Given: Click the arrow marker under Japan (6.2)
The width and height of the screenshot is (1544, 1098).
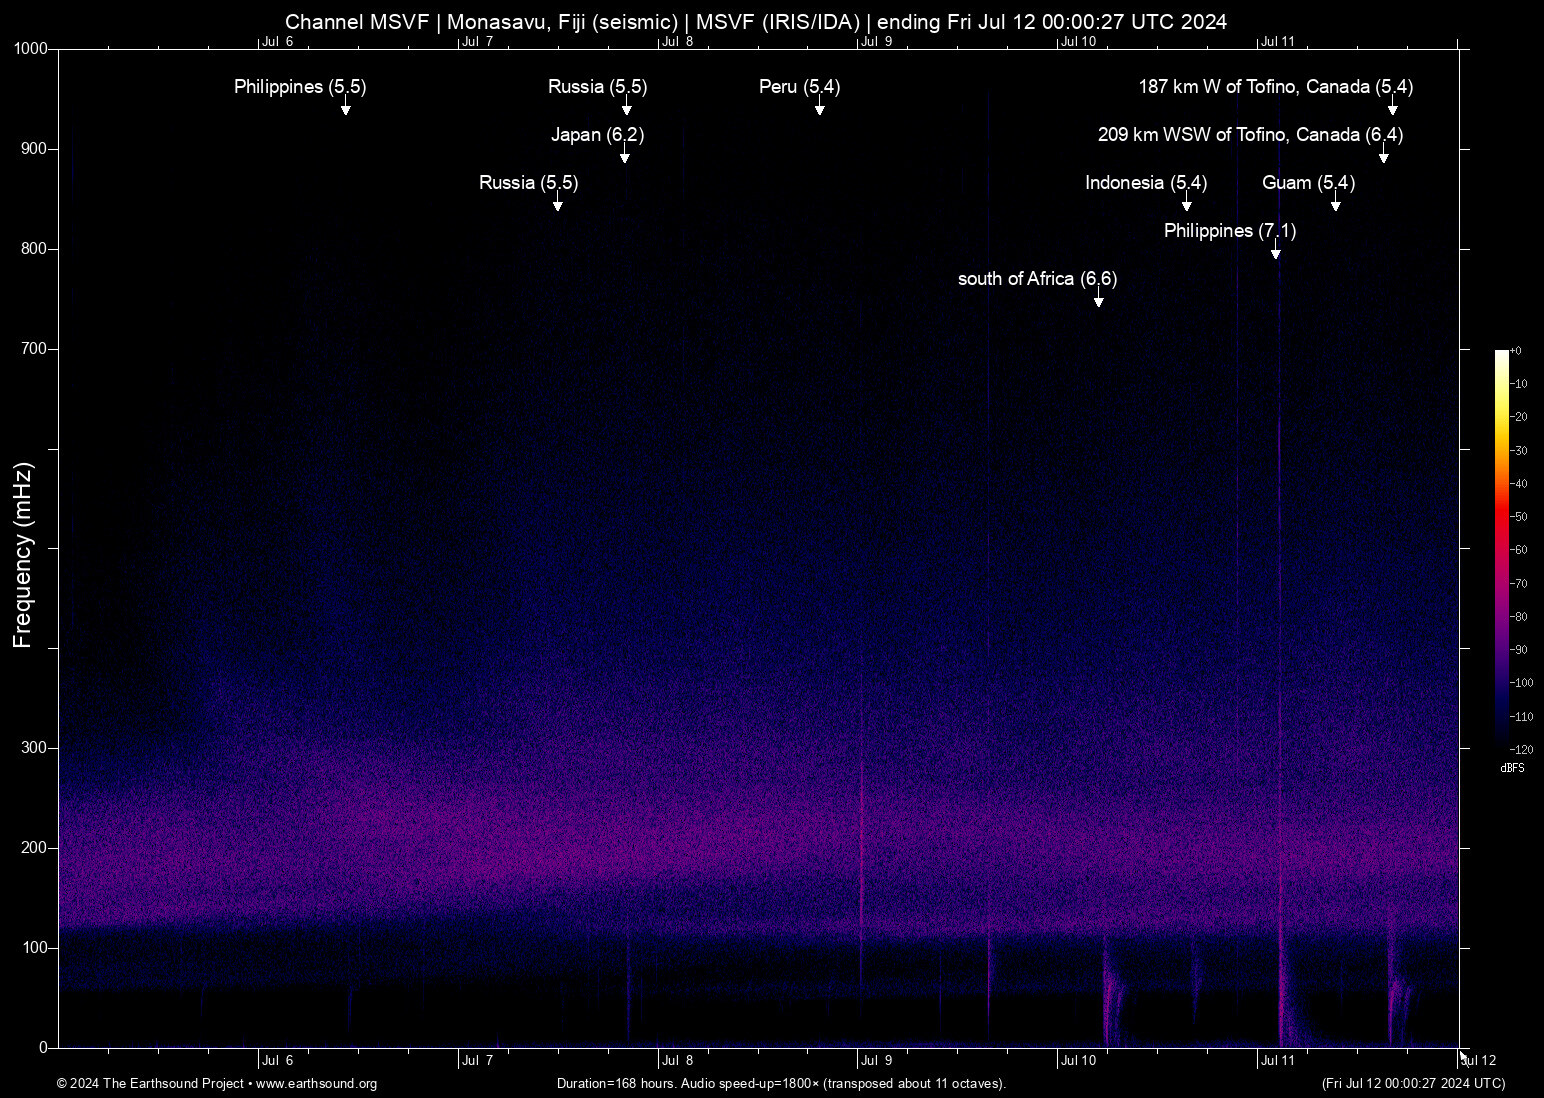Looking at the screenshot, I should tap(624, 156).
